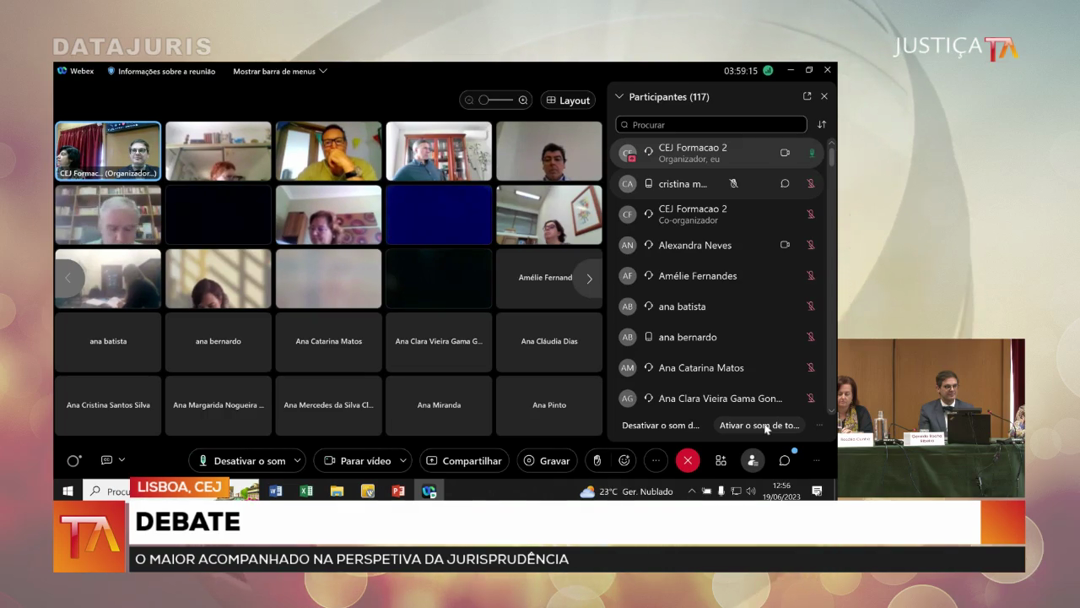Toggle the participants panel button
1080x608 pixels.
[x=752, y=461]
